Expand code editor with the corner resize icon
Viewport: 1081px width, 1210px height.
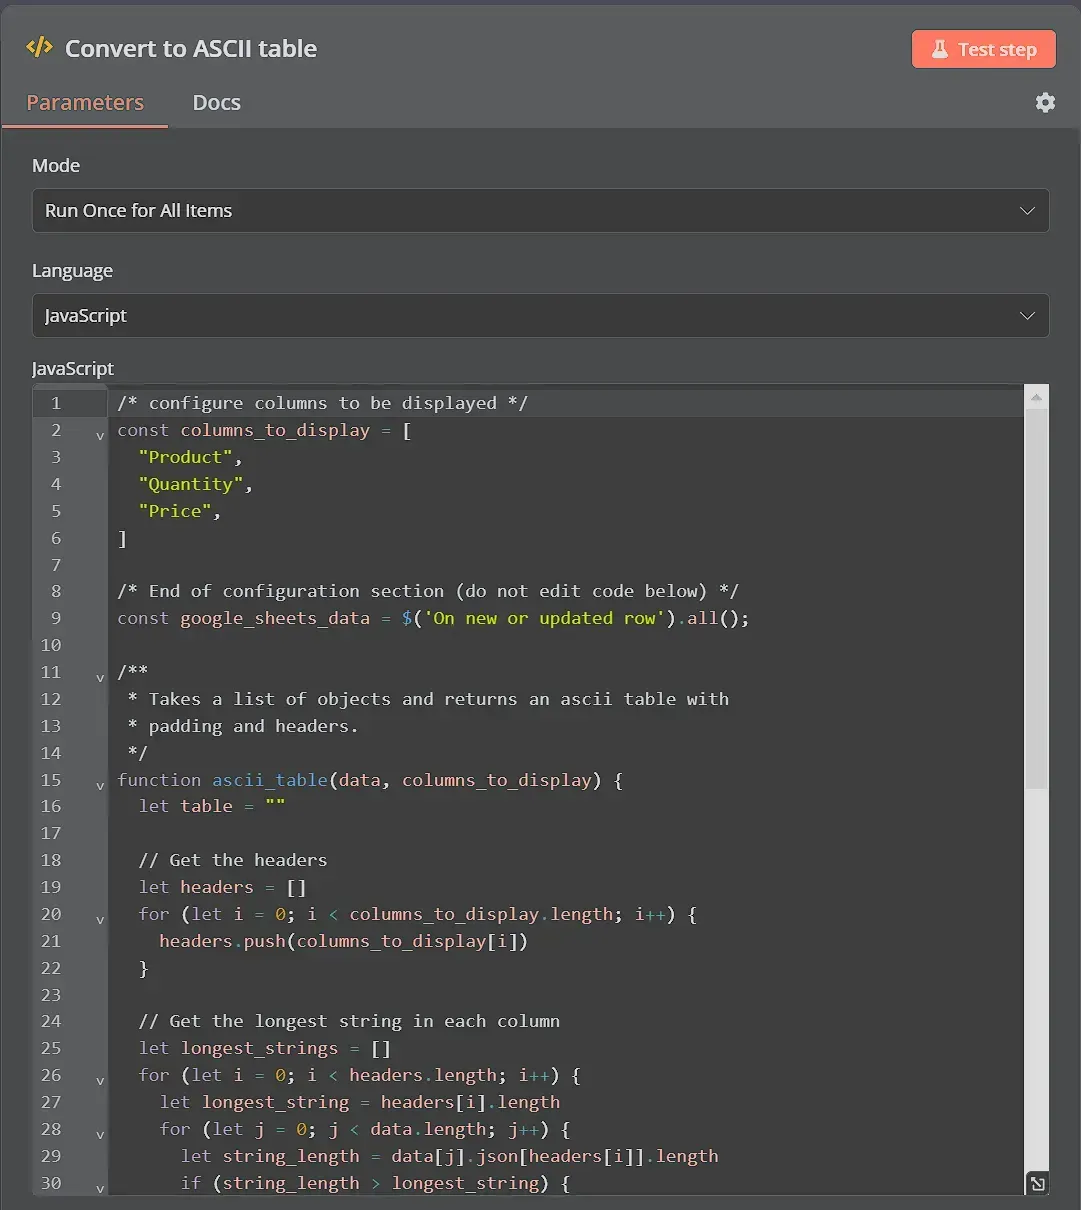pos(1038,1183)
